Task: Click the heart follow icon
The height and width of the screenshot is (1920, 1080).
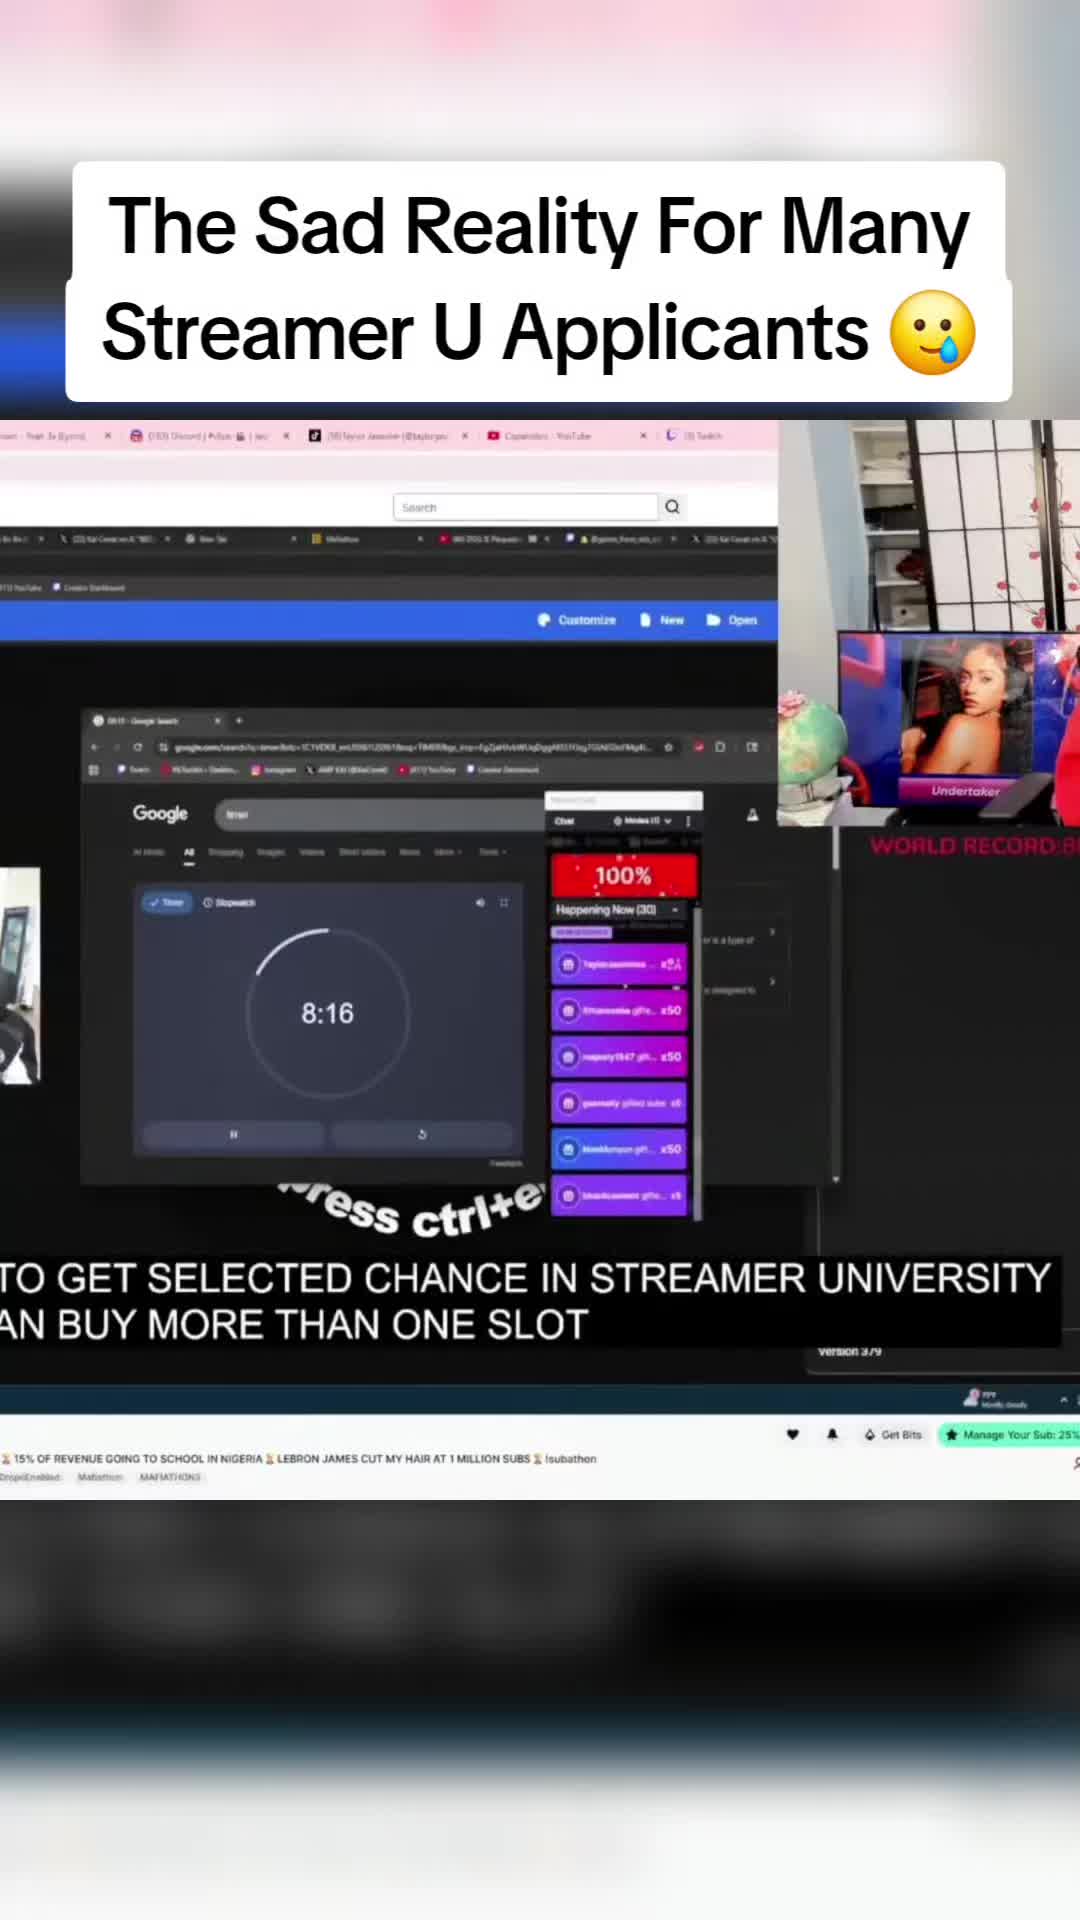Action: [792, 1435]
